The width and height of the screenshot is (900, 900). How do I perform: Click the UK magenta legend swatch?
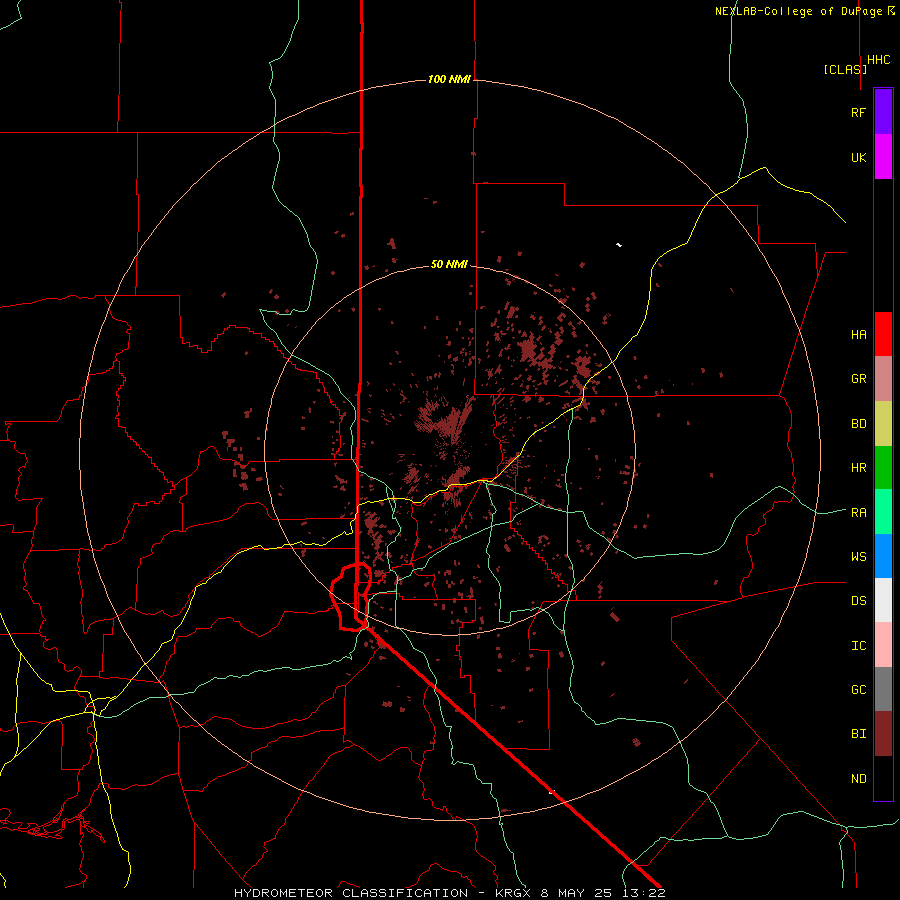(x=883, y=157)
